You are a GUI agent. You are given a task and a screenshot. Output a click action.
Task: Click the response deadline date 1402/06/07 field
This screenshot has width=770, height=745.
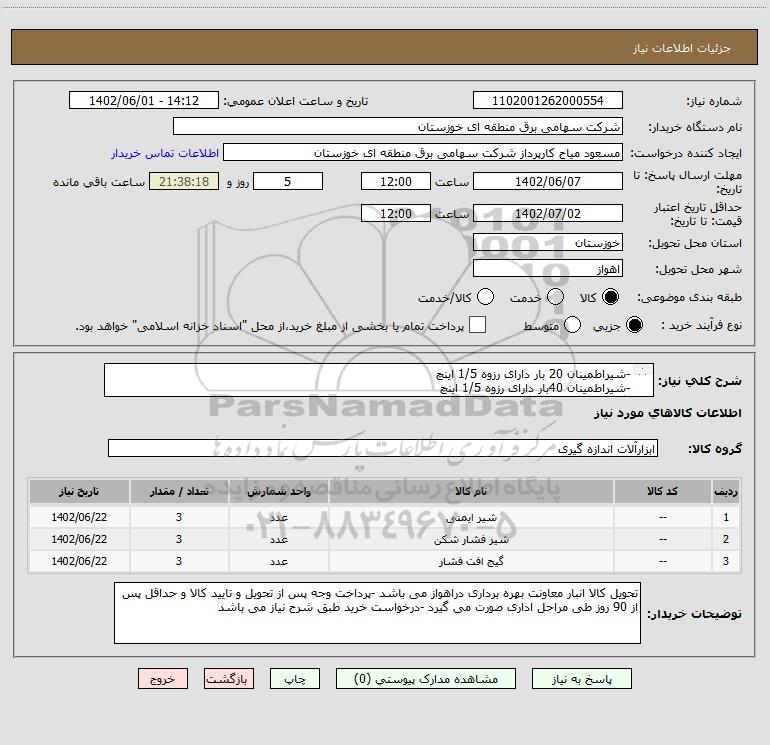pyautogui.click(x=548, y=181)
